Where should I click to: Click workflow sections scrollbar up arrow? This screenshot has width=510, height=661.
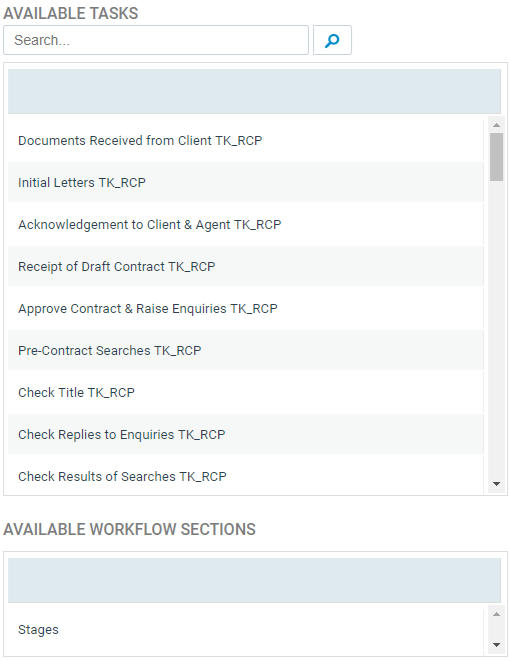[497, 614]
